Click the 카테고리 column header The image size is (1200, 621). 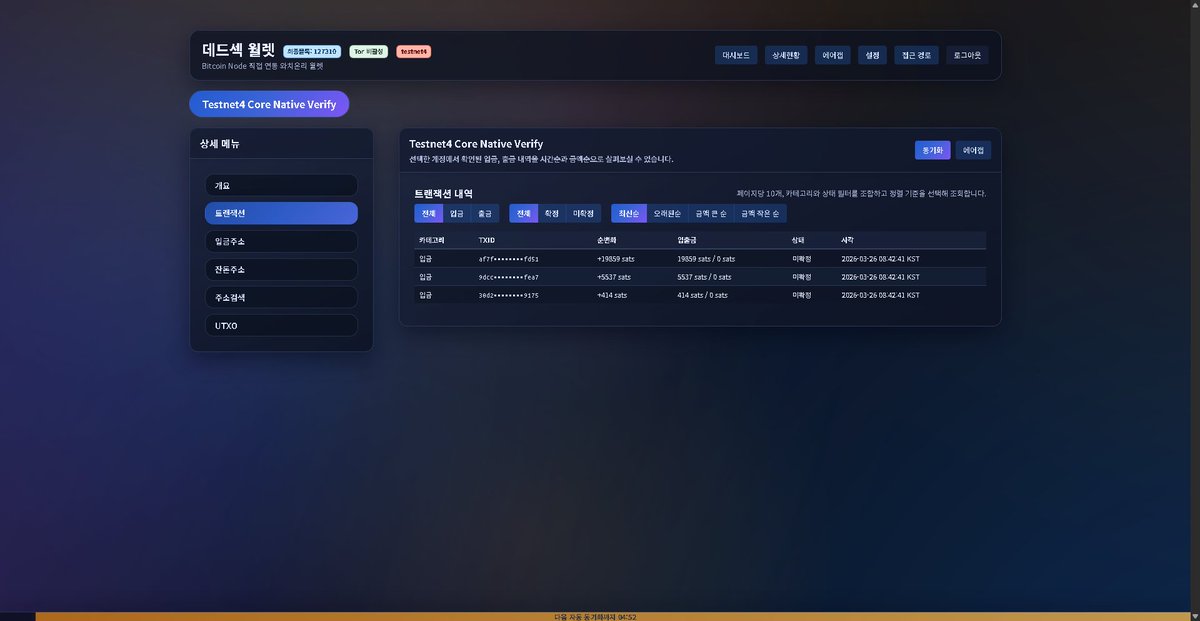point(432,240)
